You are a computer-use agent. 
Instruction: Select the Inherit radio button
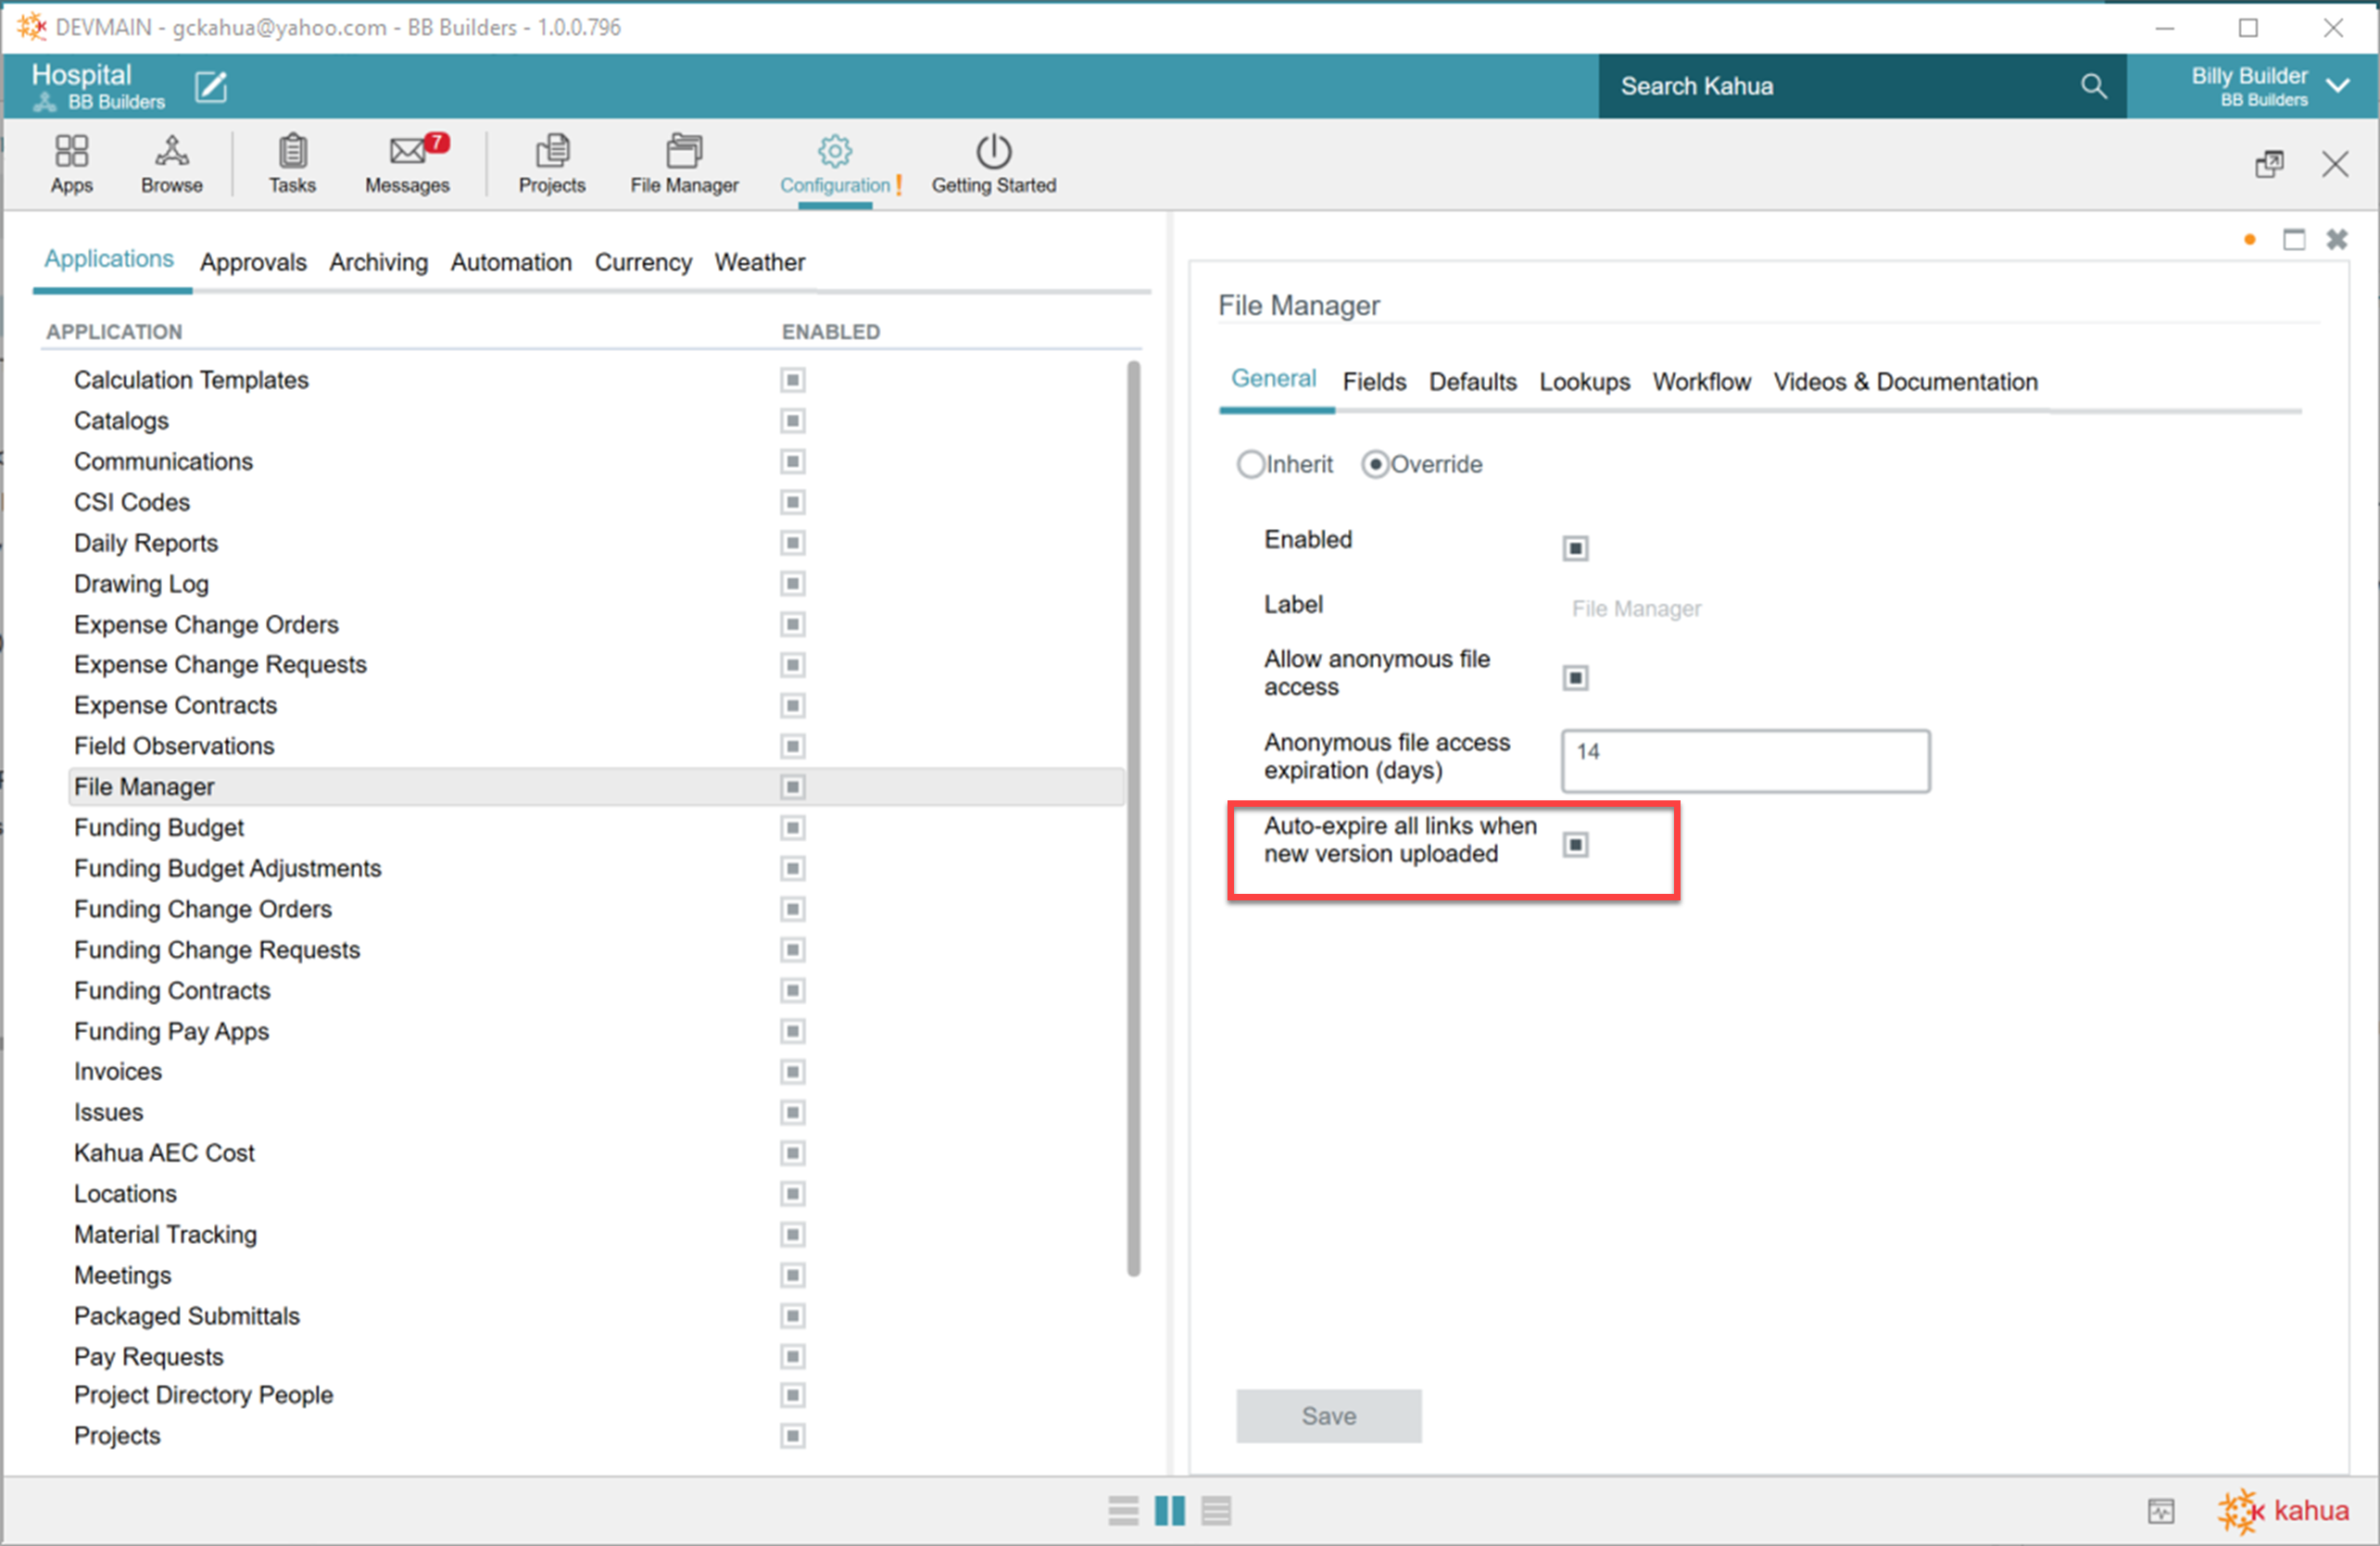[1251, 464]
